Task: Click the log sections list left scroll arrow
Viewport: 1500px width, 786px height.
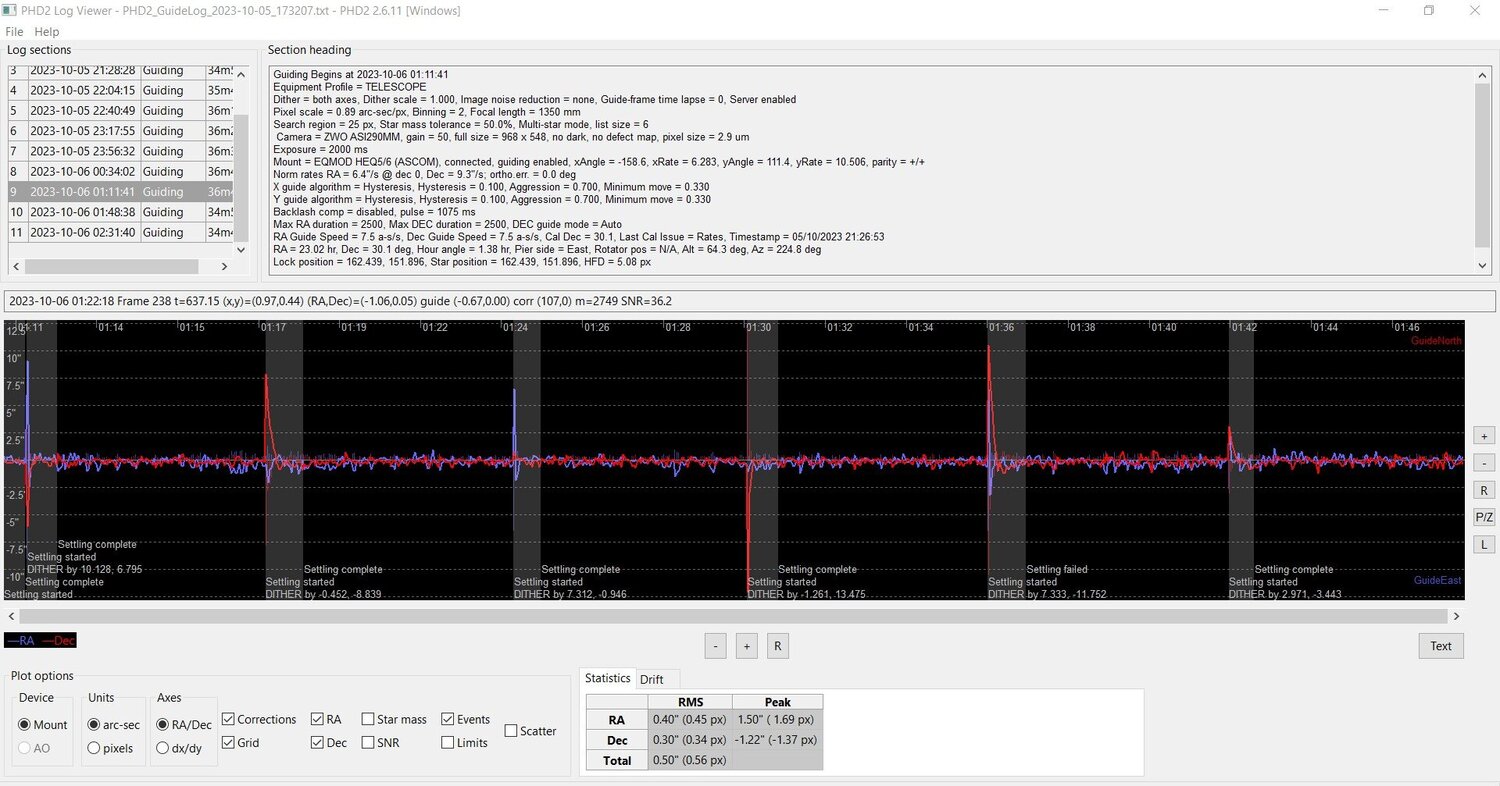Action: (15, 266)
